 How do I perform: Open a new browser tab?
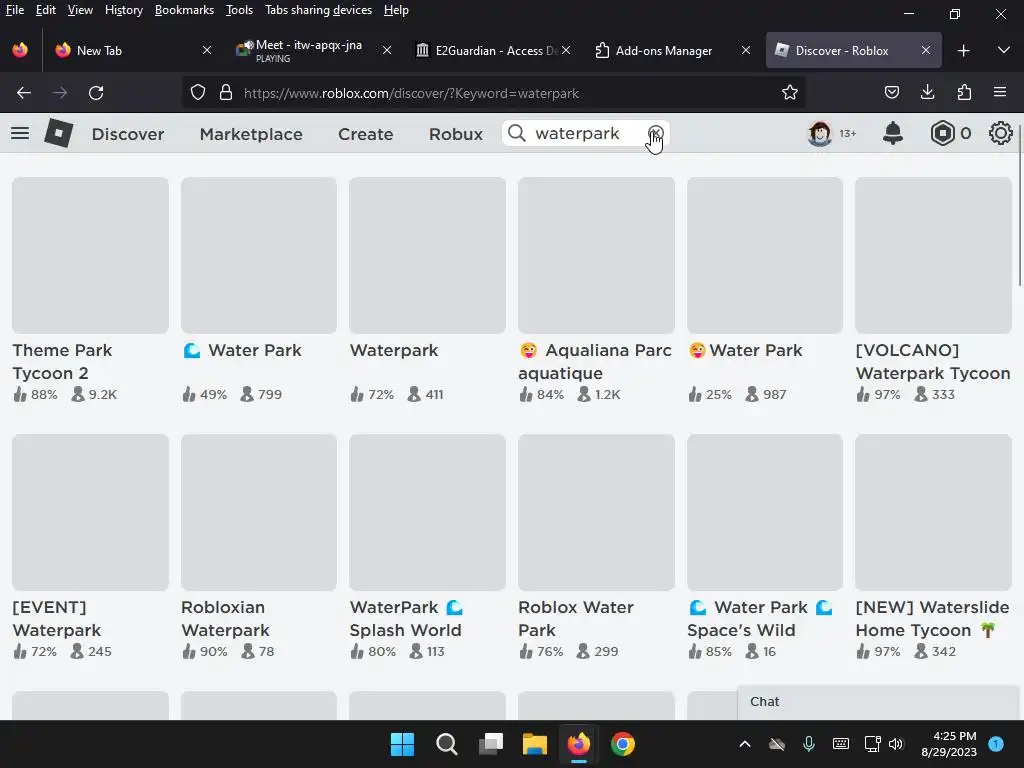[963, 50]
